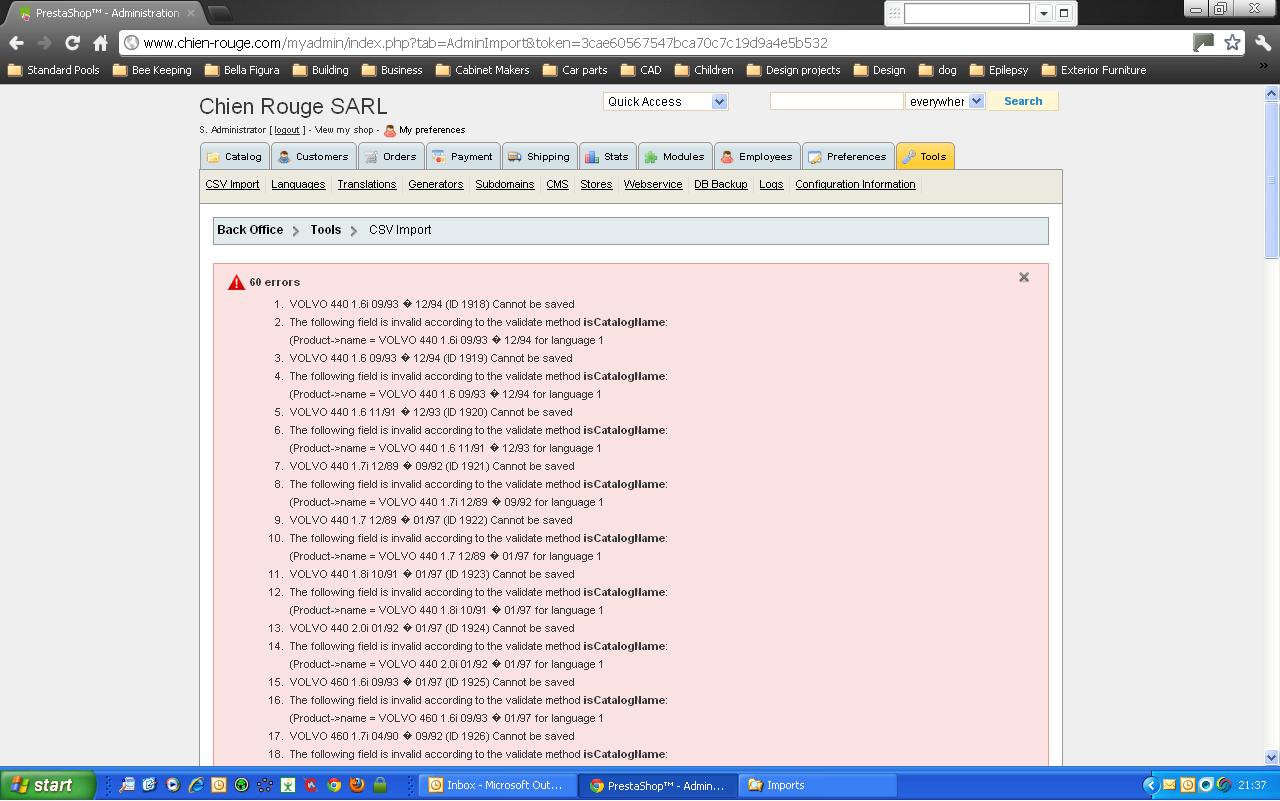Bookmark this page with the star icon
The height and width of the screenshot is (801, 1280).
pyautogui.click(x=1232, y=43)
